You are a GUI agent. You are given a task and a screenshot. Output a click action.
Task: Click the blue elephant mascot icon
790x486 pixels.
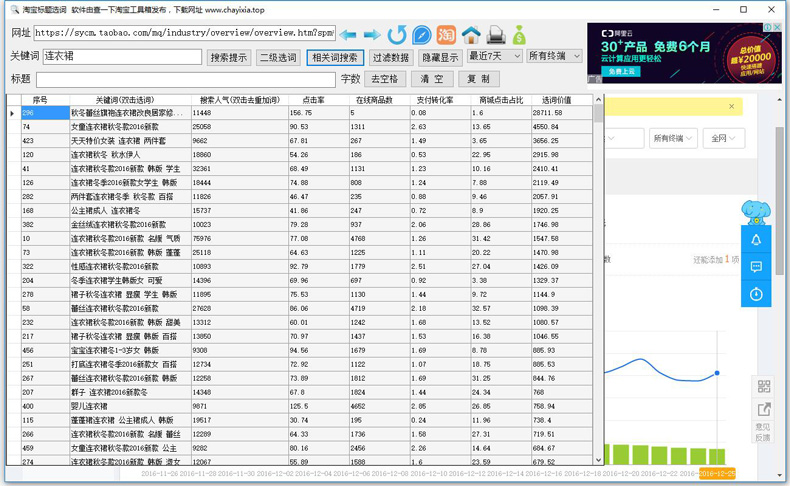pyautogui.click(x=756, y=212)
